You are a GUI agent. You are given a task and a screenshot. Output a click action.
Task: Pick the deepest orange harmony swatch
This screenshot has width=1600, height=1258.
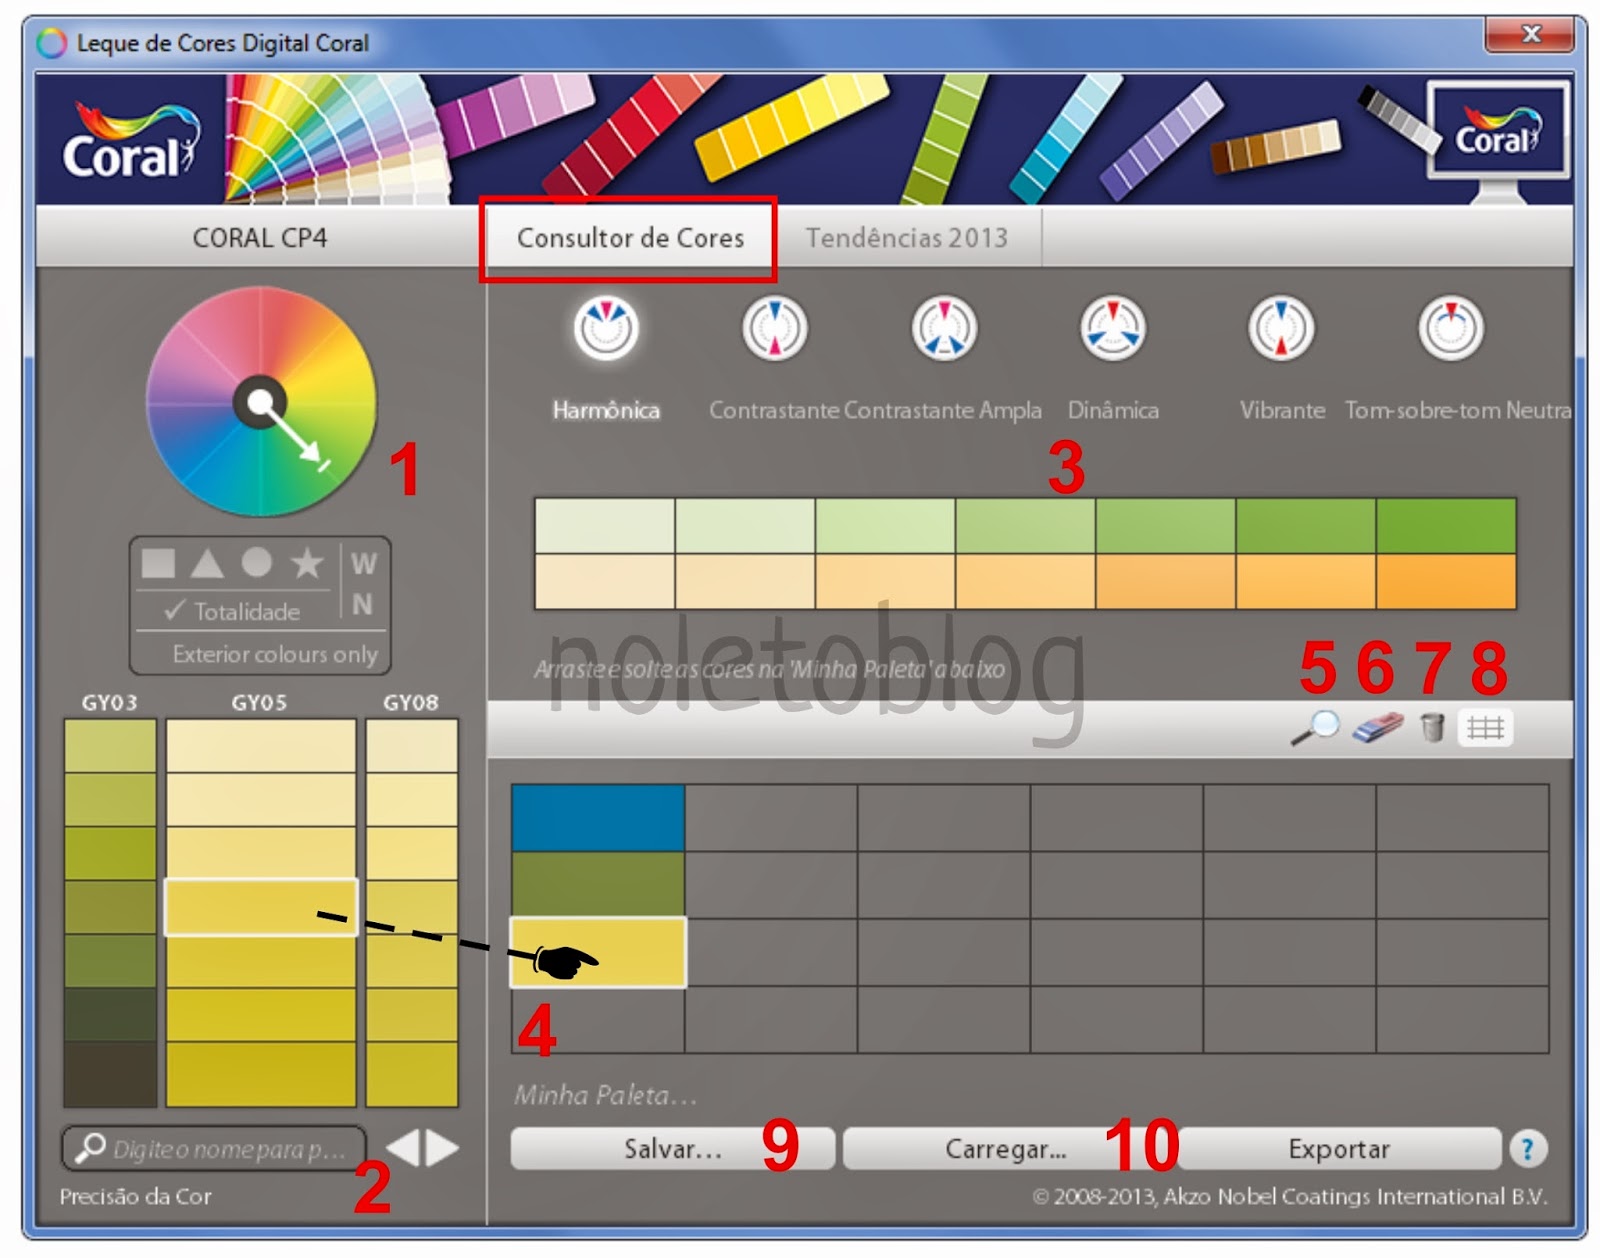1446,581
